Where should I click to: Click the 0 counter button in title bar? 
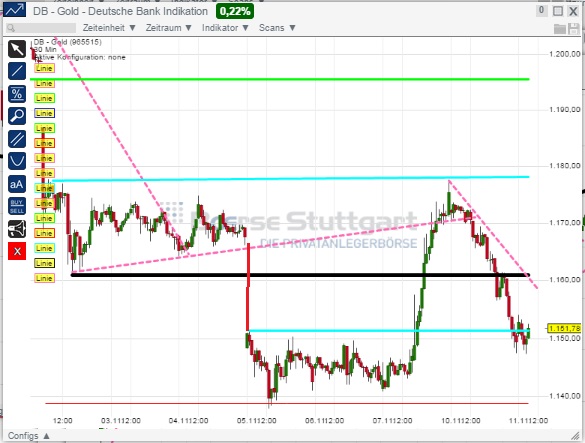pyautogui.click(x=541, y=10)
